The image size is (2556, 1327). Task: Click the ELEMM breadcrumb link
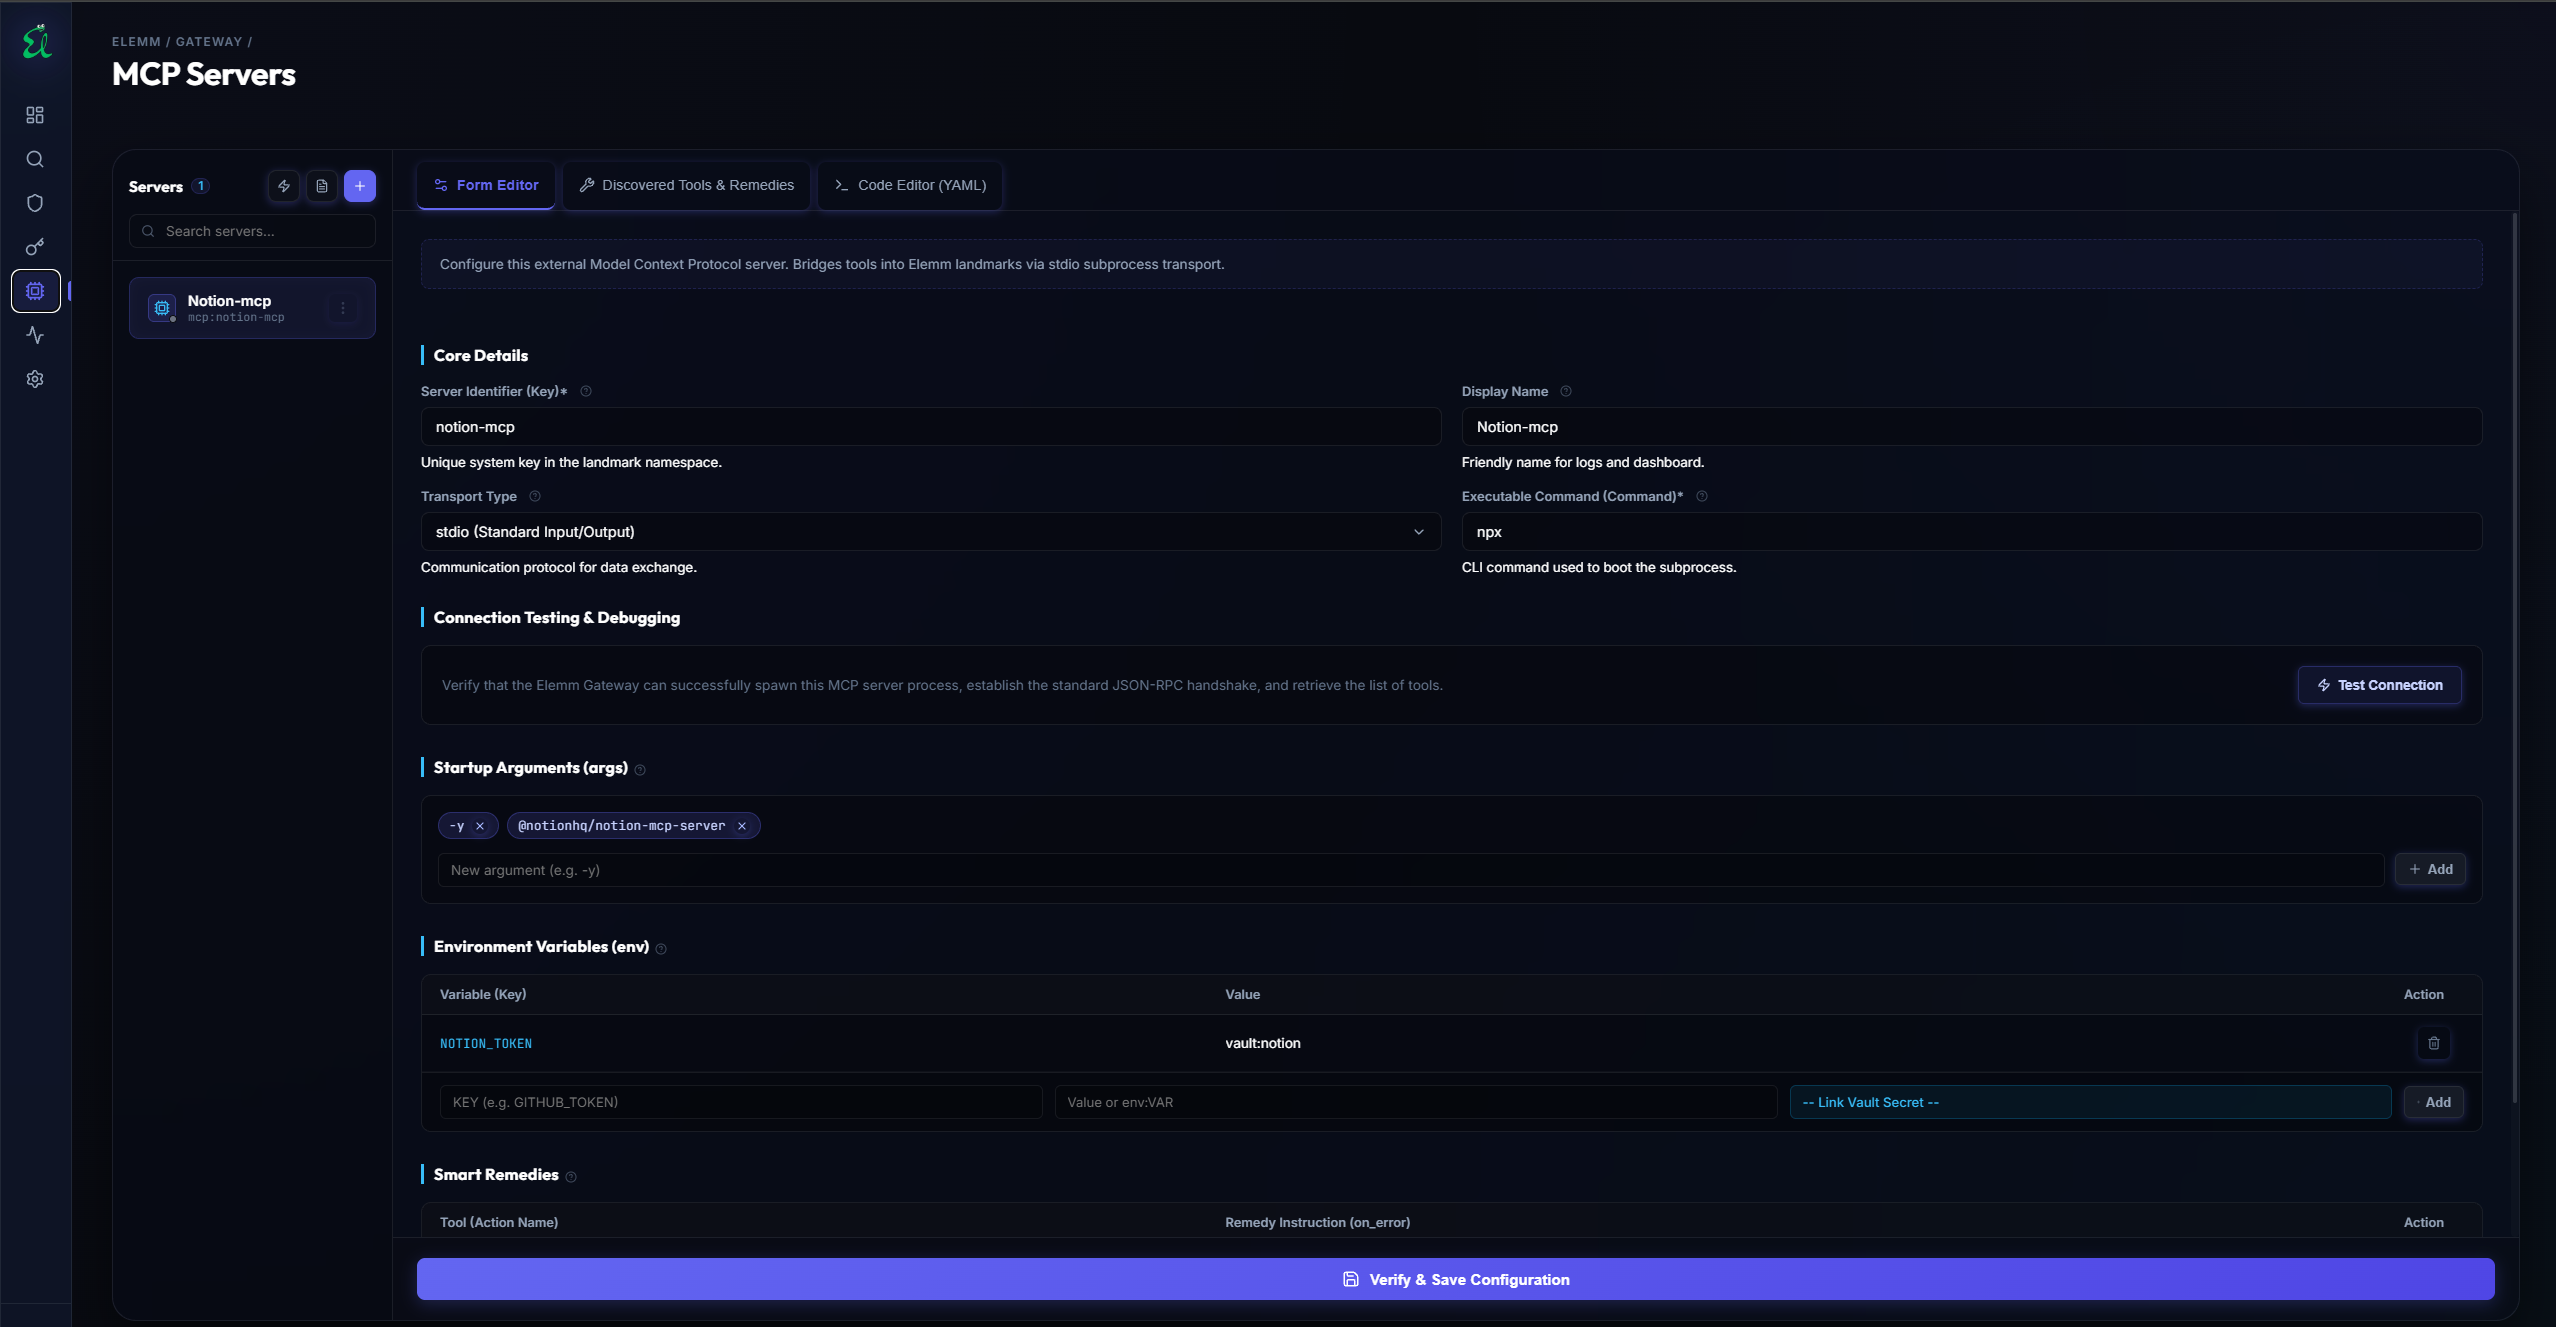tap(136, 42)
